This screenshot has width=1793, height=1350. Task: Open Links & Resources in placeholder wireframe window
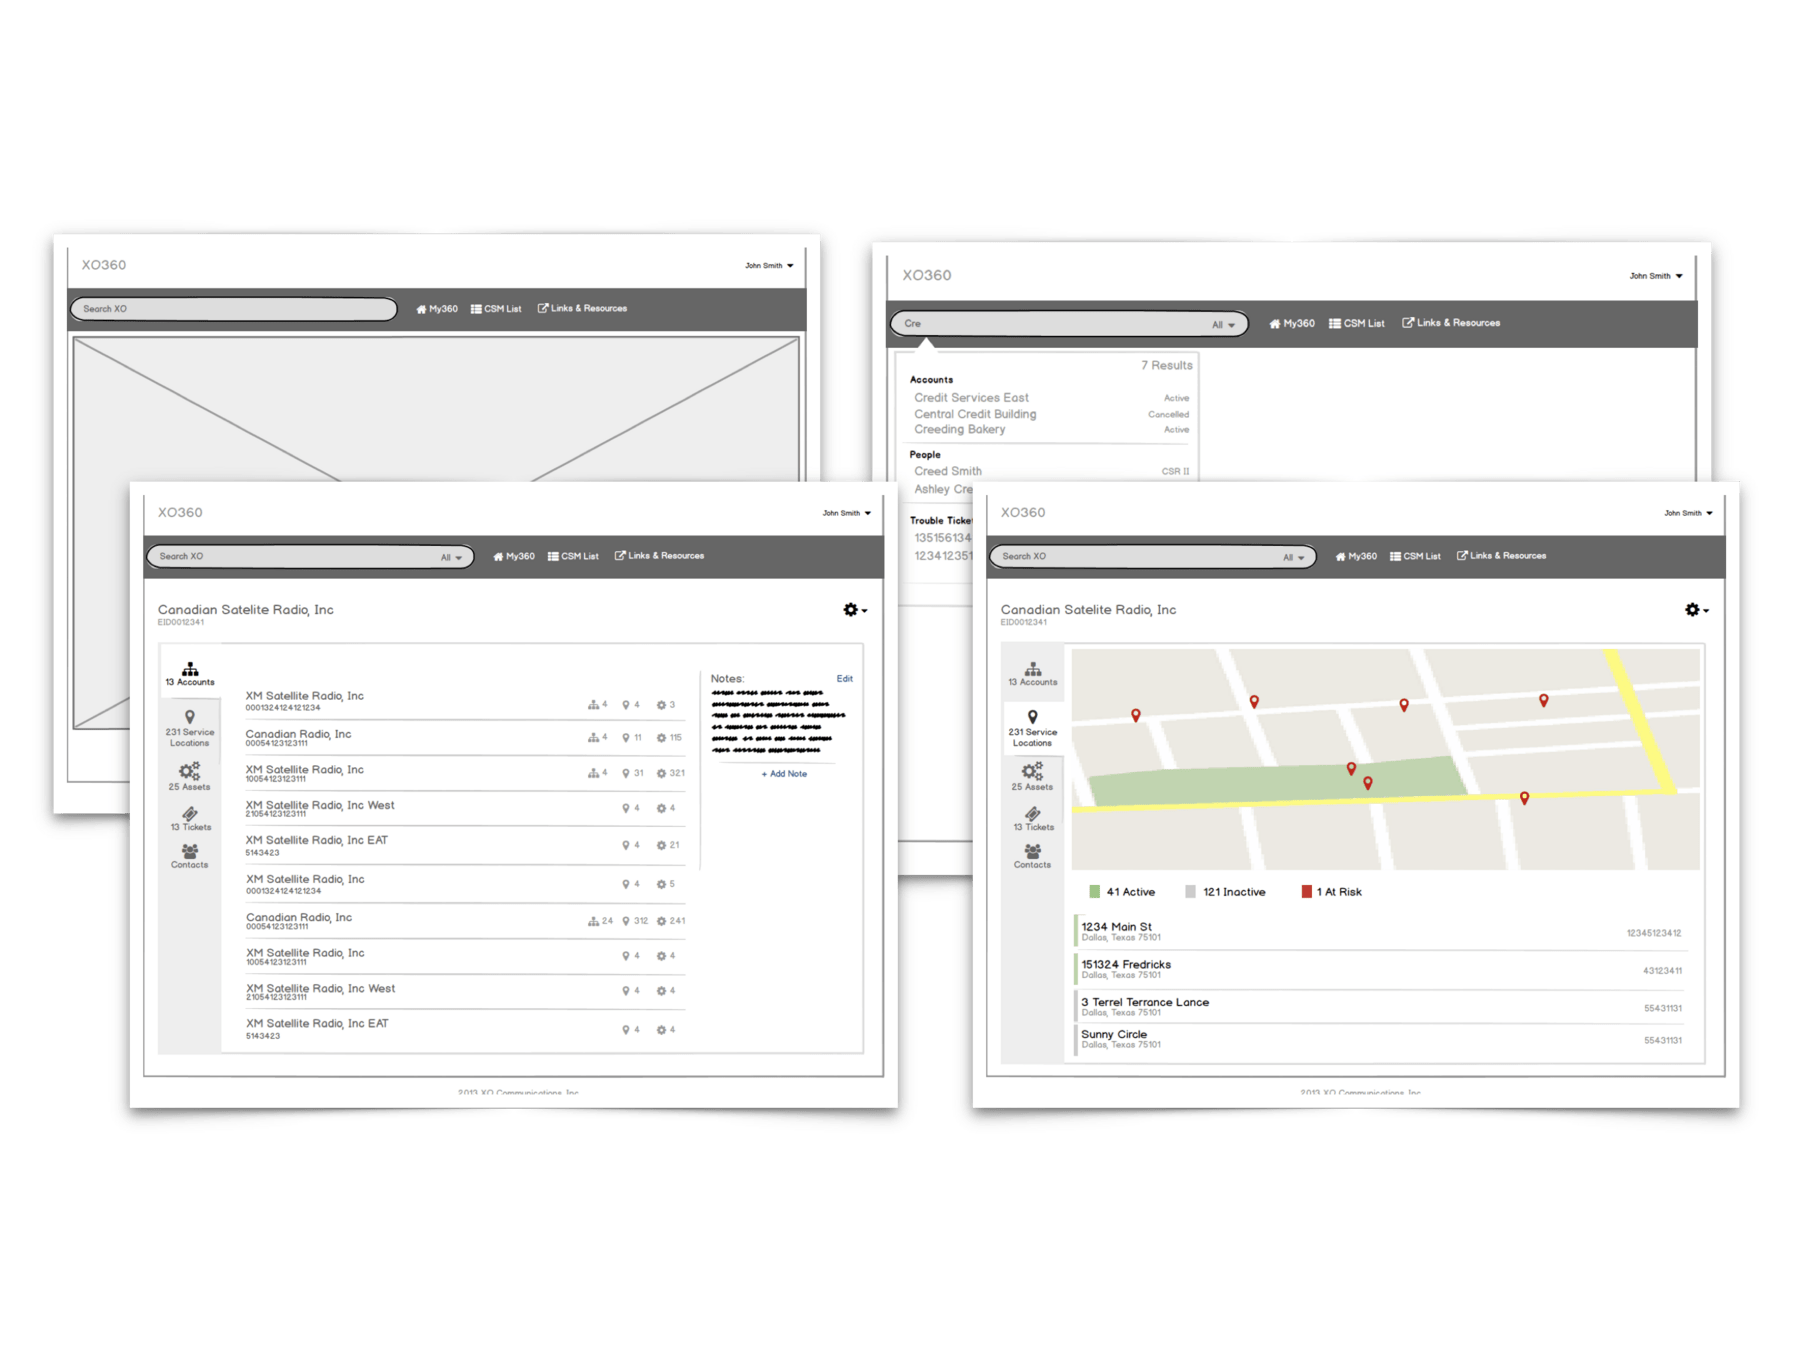(582, 308)
